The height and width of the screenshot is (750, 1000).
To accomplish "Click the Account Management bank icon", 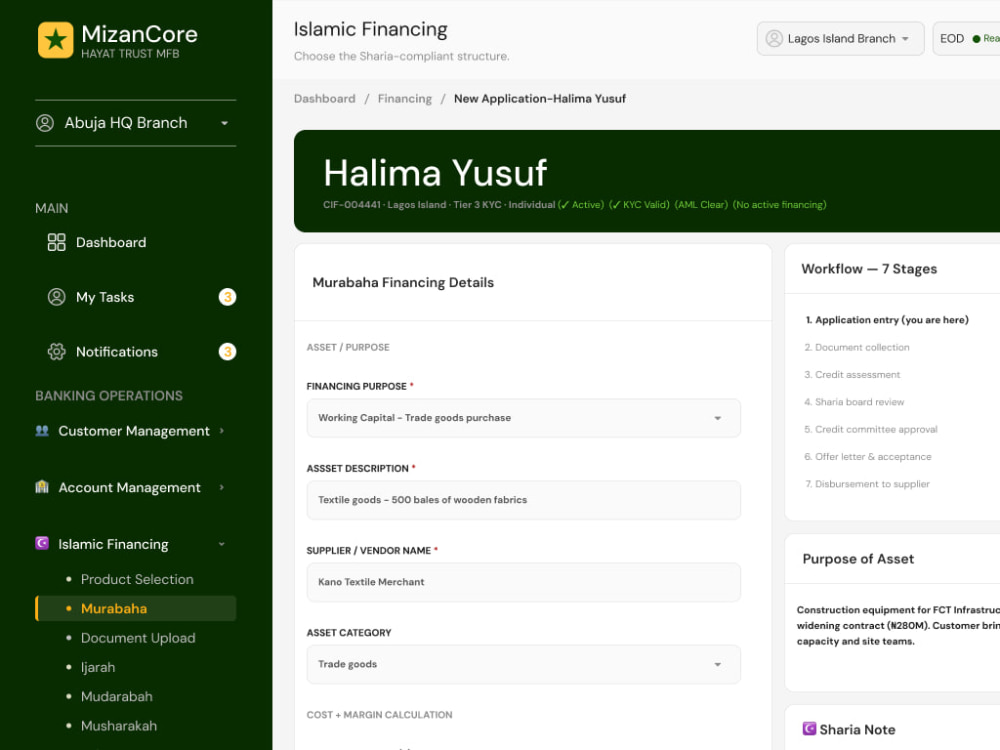I will tap(42, 487).
